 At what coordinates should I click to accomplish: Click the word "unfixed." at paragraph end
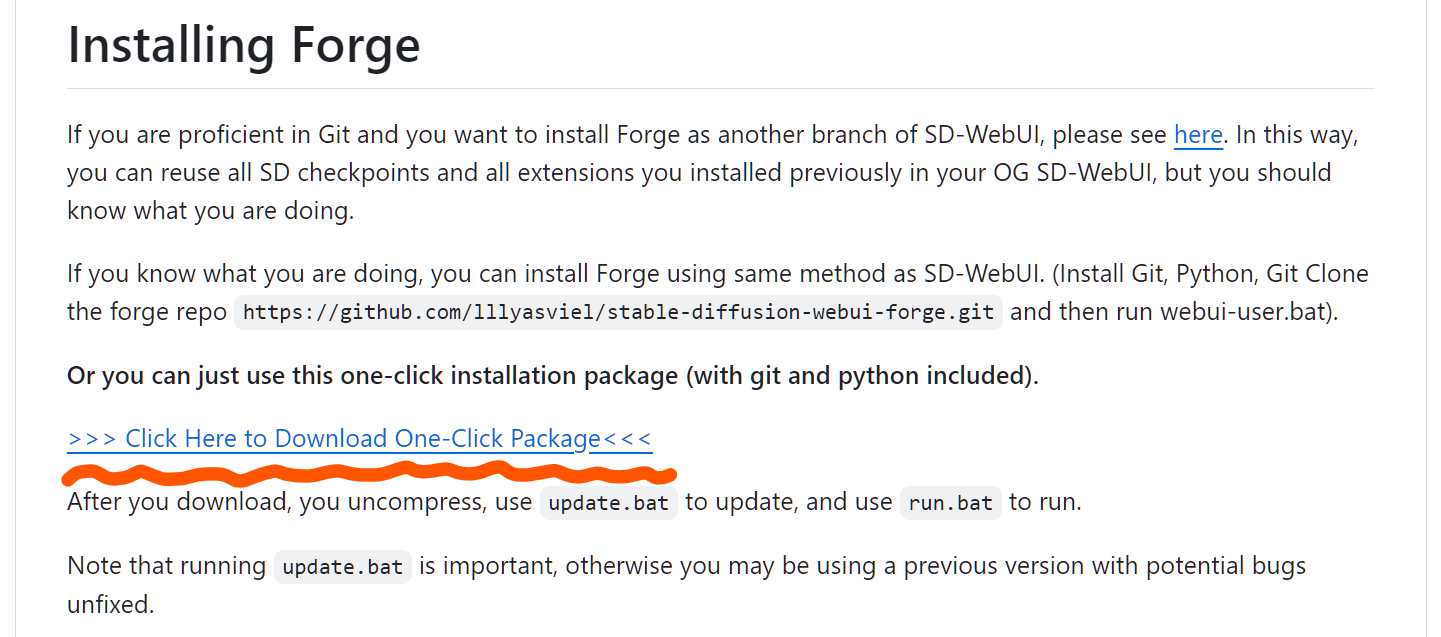click(110, 604)
